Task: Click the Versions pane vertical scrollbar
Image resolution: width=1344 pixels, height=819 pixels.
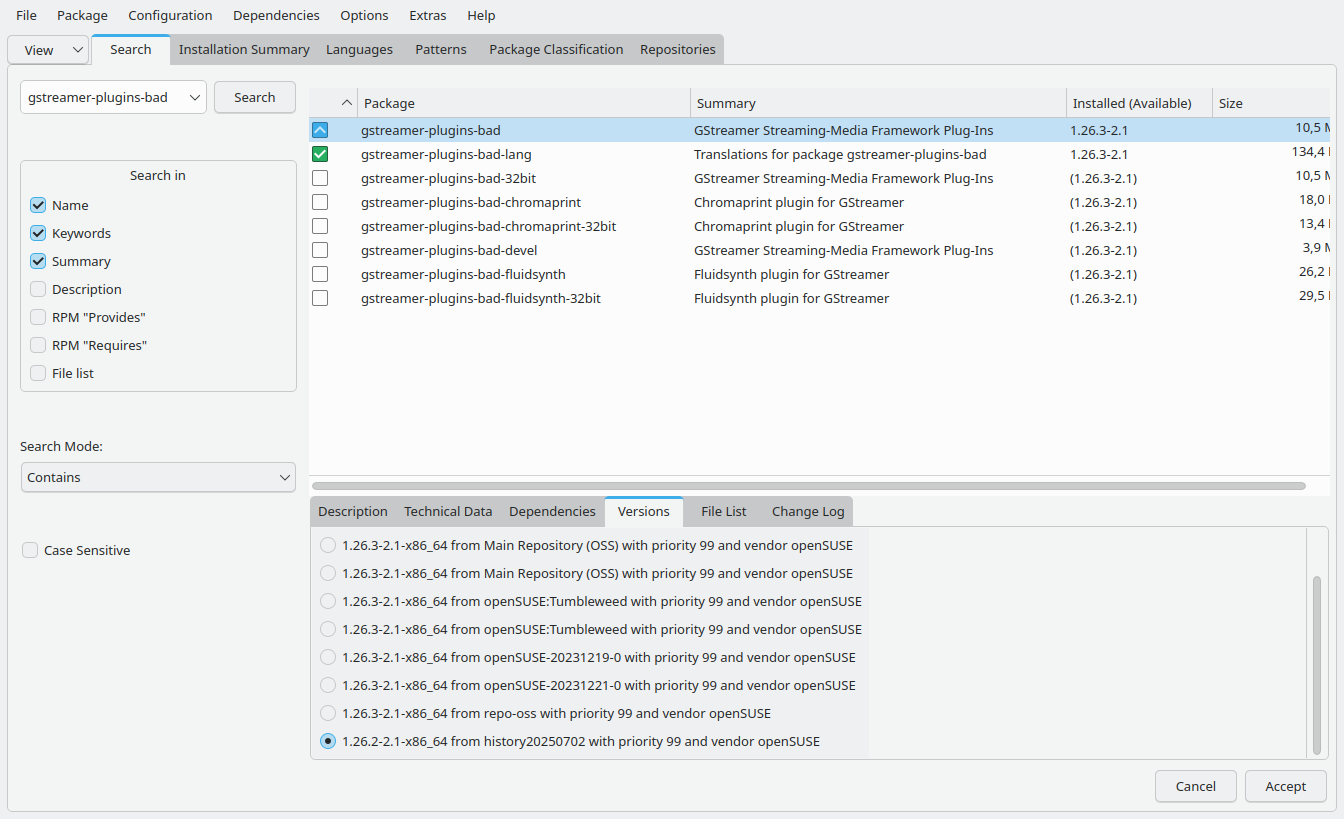Action: [x=1317, y=665]
